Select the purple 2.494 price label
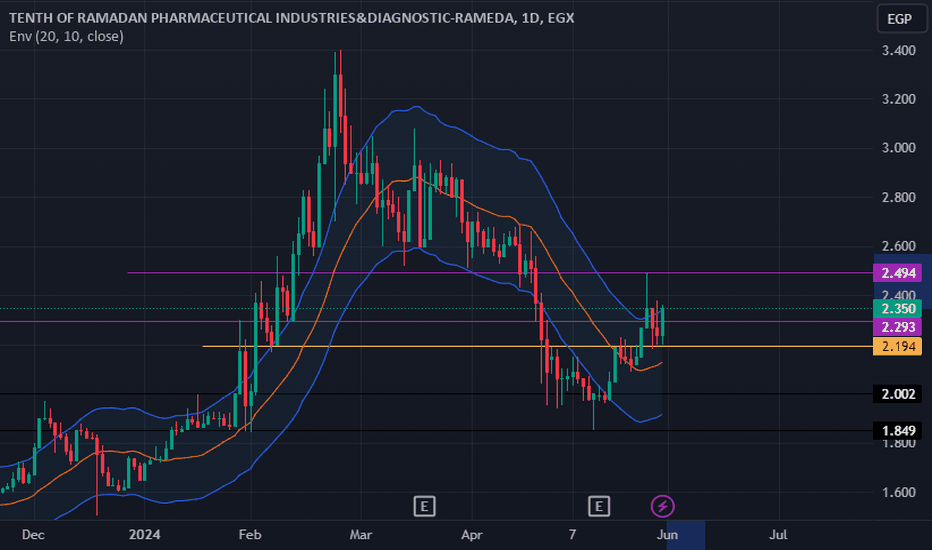The image size is (932, 550). click(898, 273)
